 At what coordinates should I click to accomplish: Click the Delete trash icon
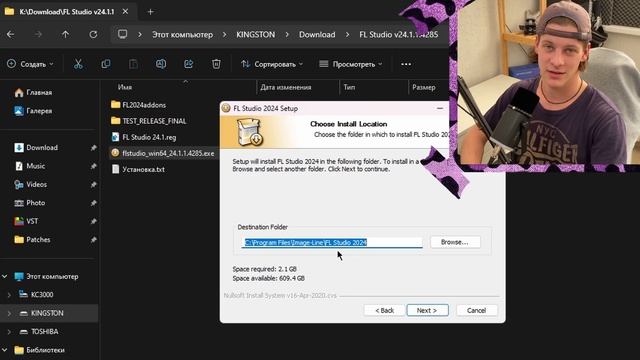click(216, 64)
